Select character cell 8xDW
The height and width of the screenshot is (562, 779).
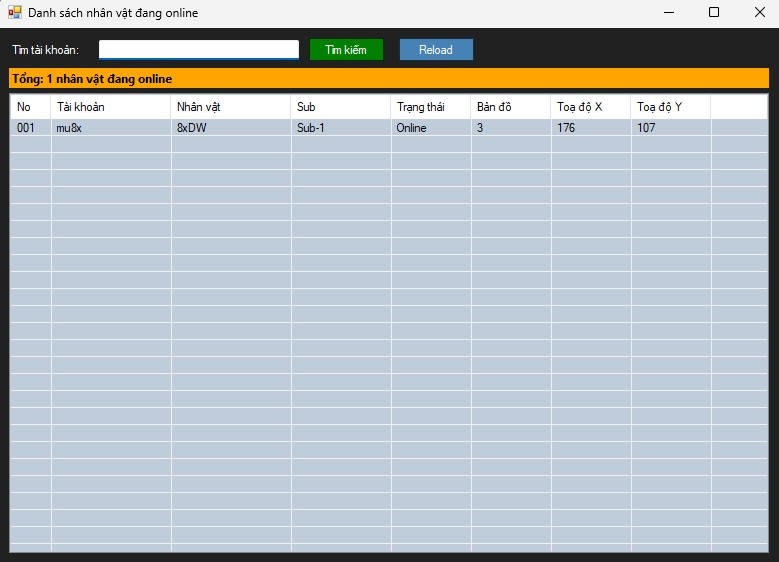[x=231, y=128]
